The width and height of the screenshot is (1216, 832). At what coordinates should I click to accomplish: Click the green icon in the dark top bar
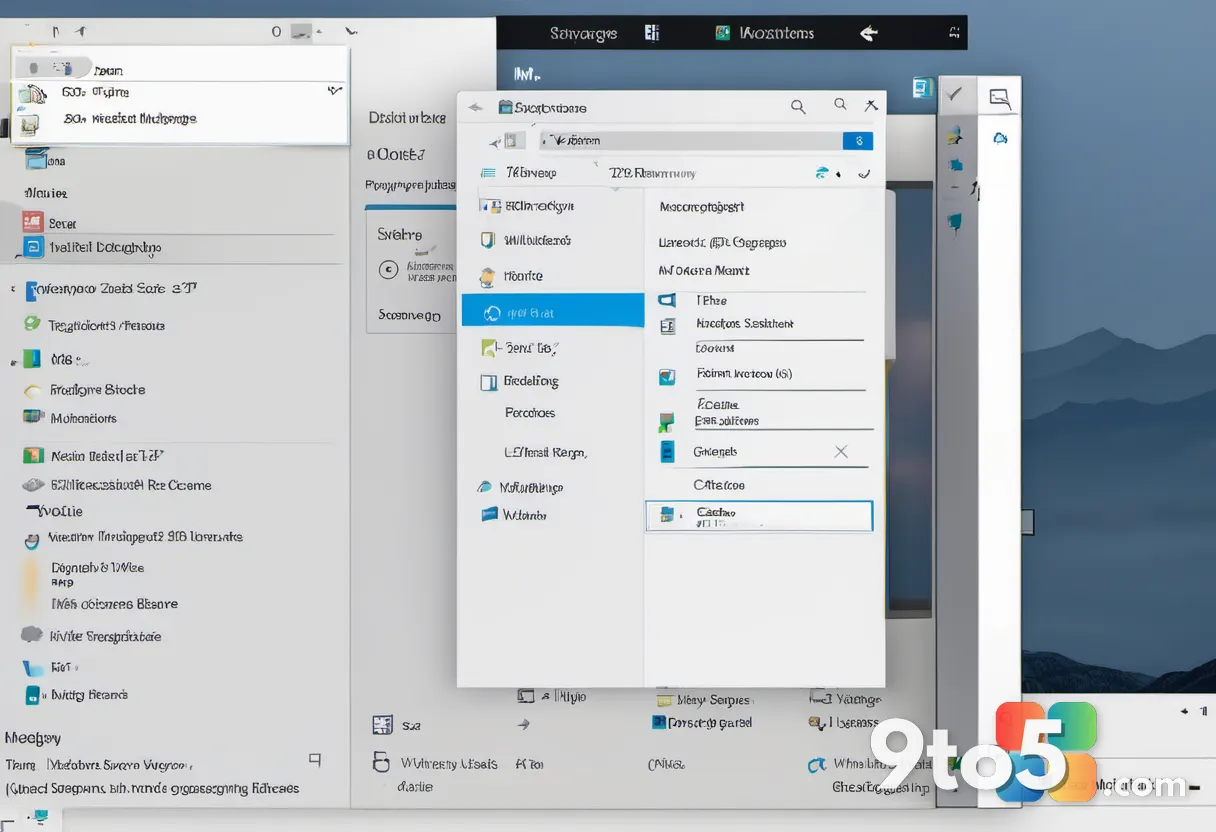(722, 33)
